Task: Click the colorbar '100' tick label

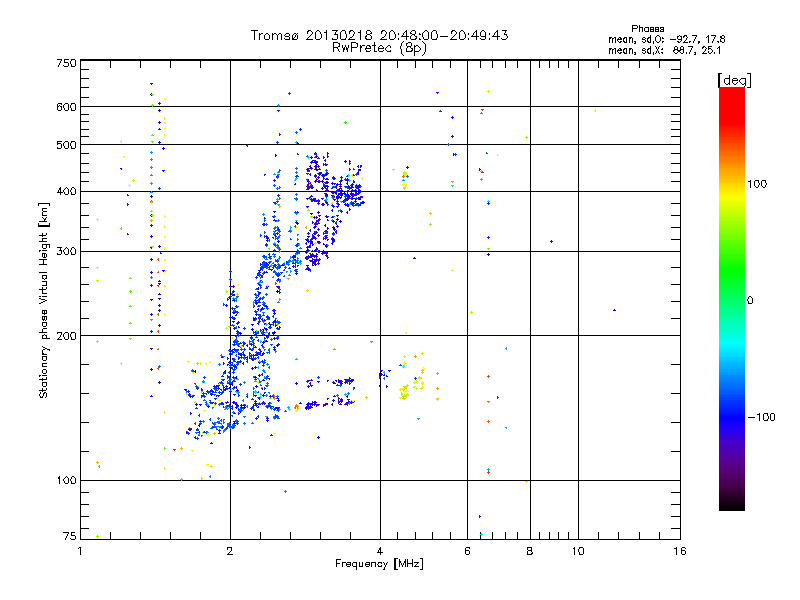Action: [x=757, y=184]
